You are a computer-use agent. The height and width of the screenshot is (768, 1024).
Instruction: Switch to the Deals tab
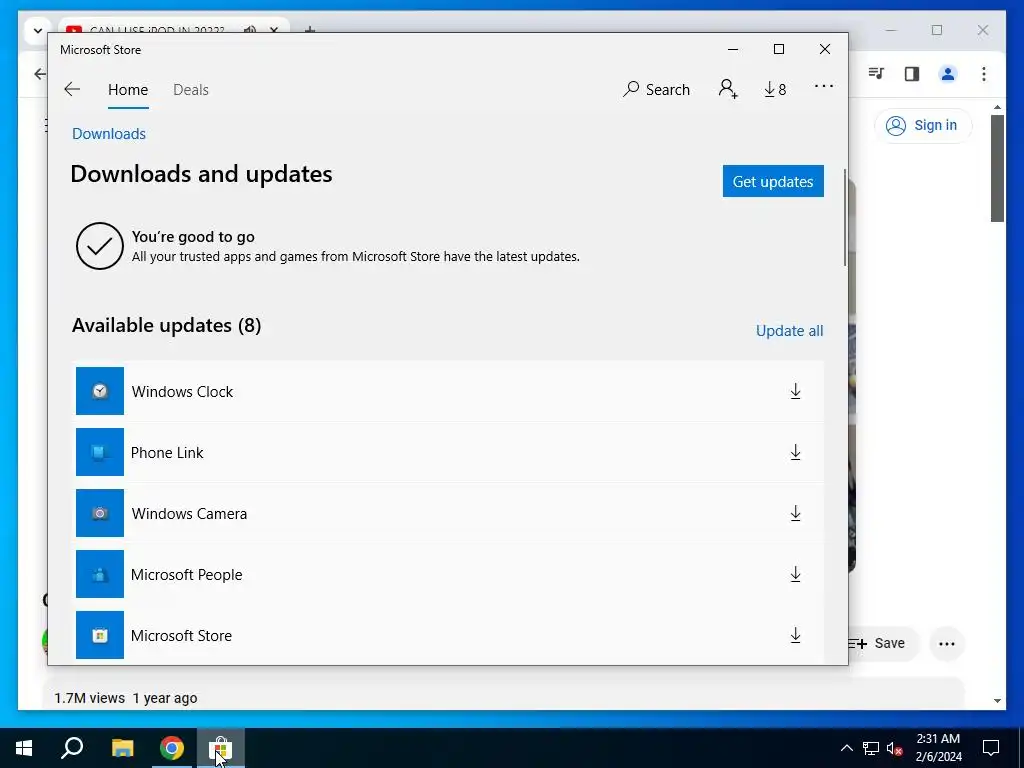pyautogui.click(x=191, y=89)
